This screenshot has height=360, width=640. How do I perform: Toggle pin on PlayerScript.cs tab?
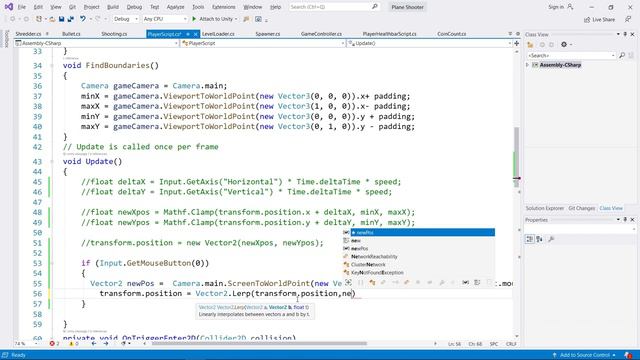point(188,34)
